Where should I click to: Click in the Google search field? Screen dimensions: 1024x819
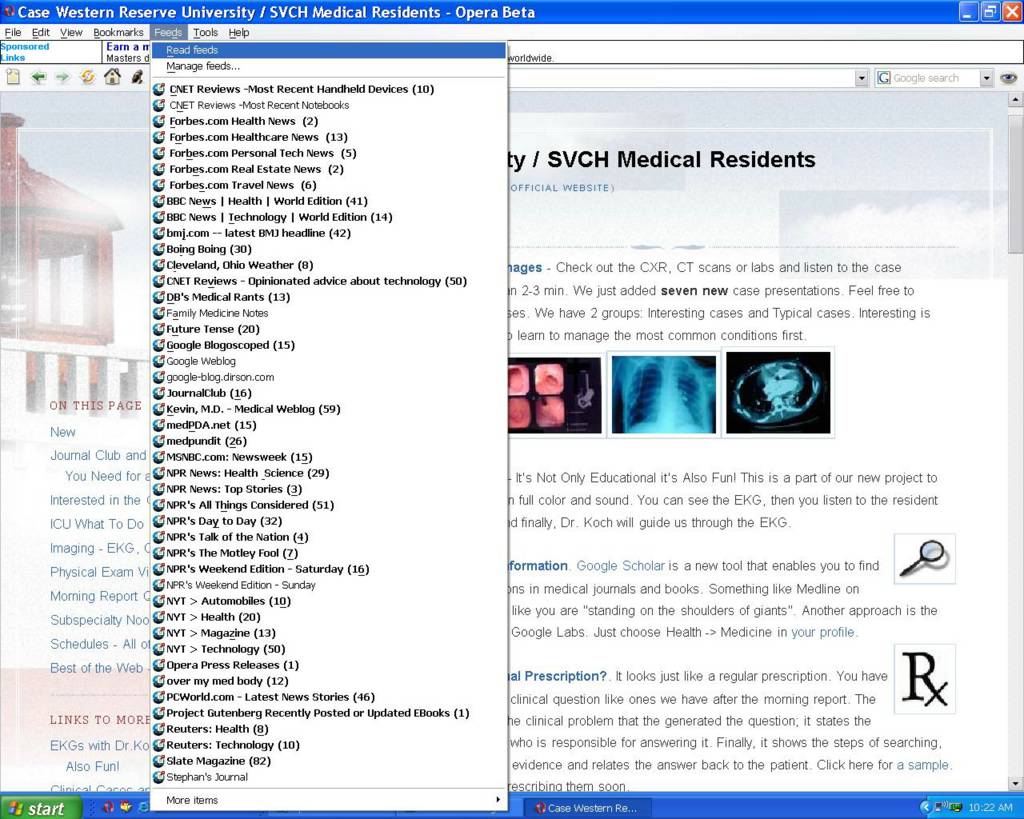tap(932, 78)
